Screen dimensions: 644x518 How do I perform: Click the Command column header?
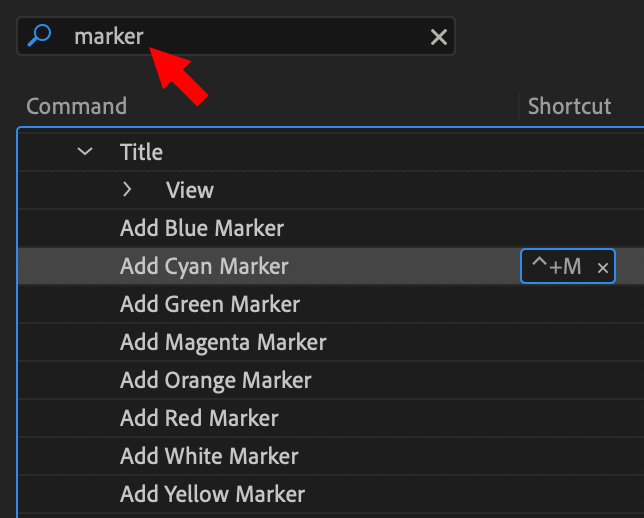[x=76, y=106]
